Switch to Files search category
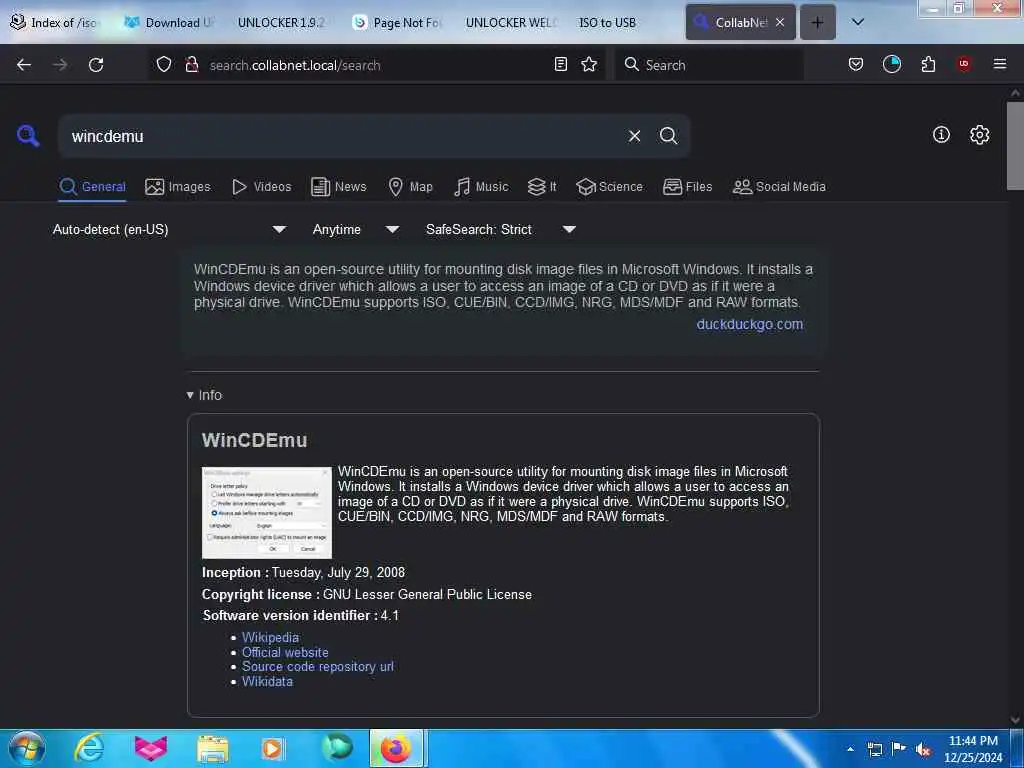Image resolution: width=1024 pixels, height=768 pixels. point(687,187)
